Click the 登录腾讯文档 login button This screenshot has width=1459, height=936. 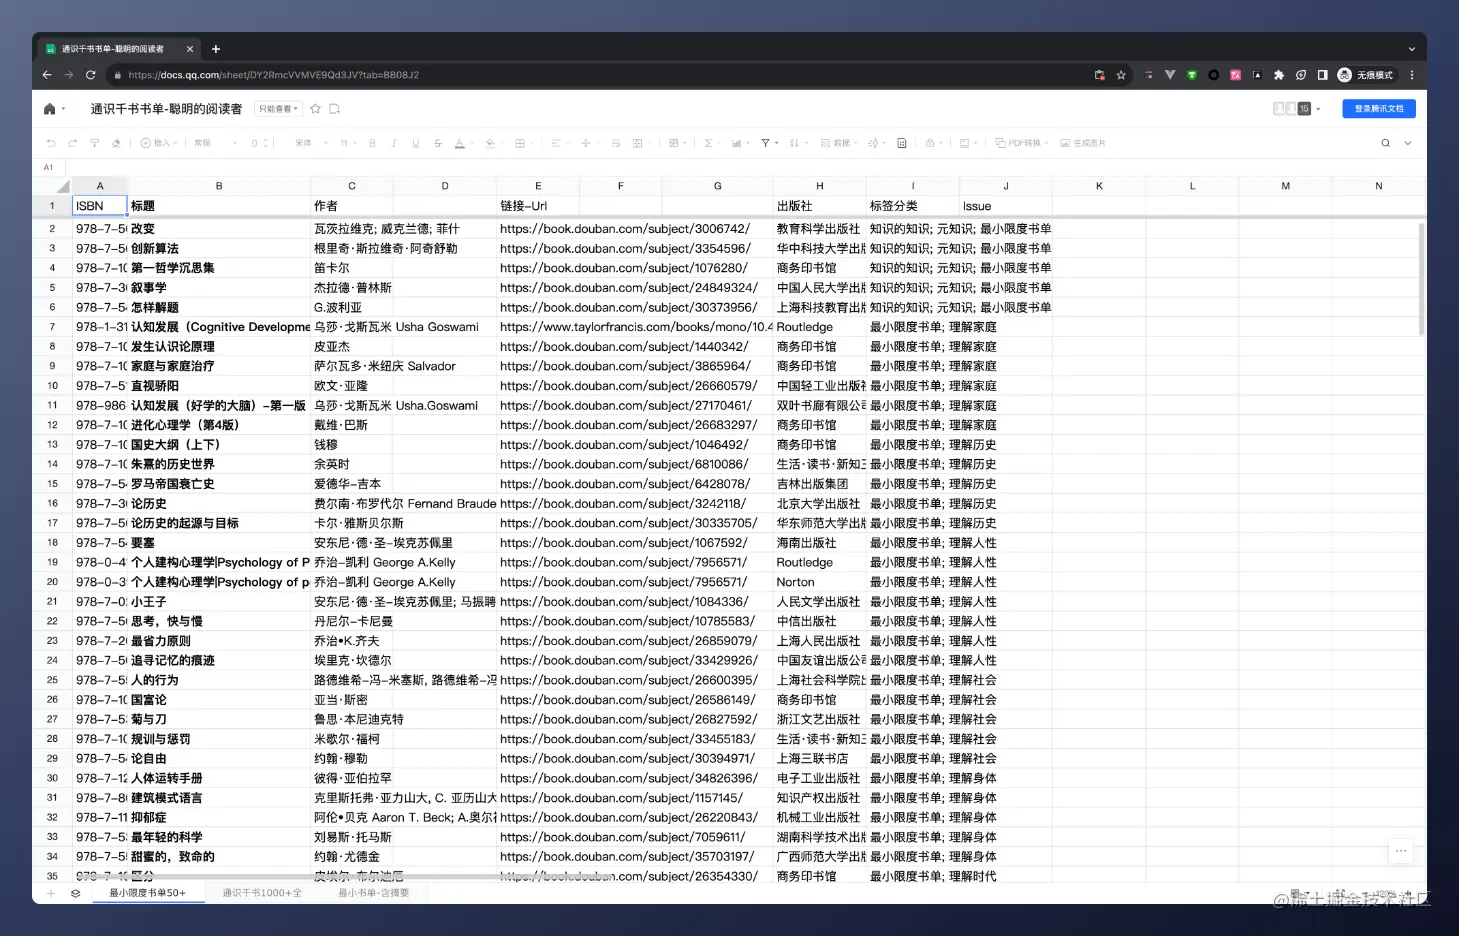coord(1379,108)
